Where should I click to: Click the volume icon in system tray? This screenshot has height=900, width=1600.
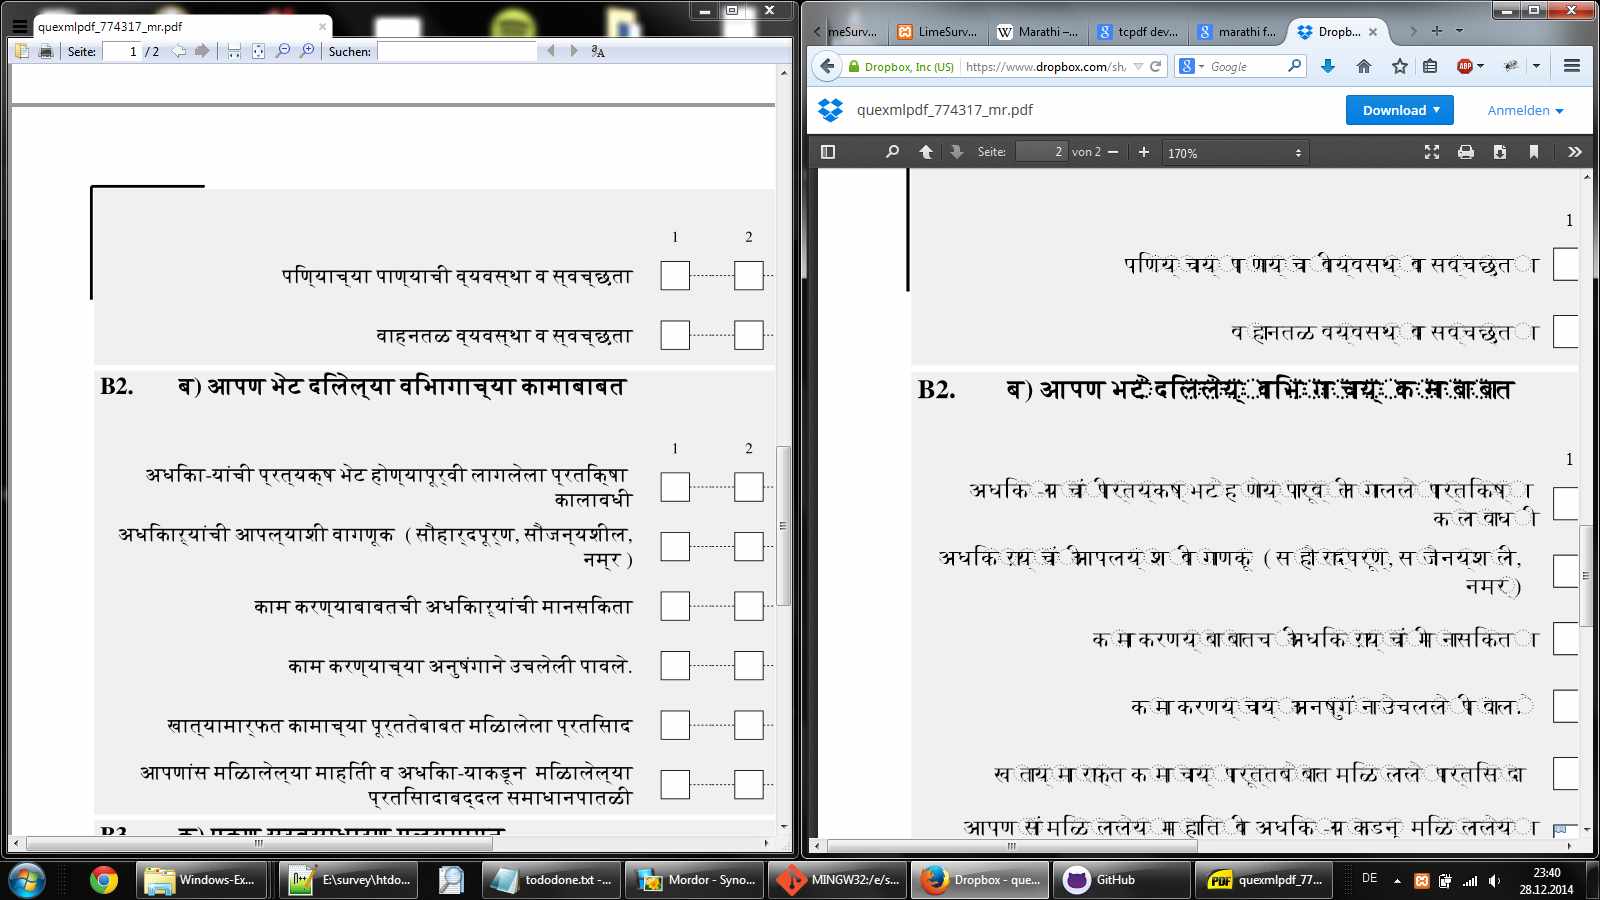coord(1494,881)
